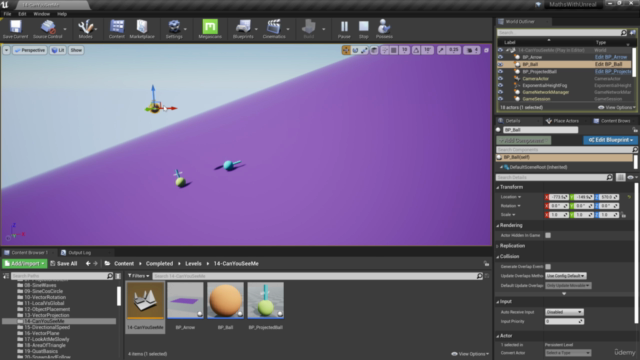Open viewport options dropdown arrow
The image size is (640, 360).
pyautogui.click(x=7, y=50)
